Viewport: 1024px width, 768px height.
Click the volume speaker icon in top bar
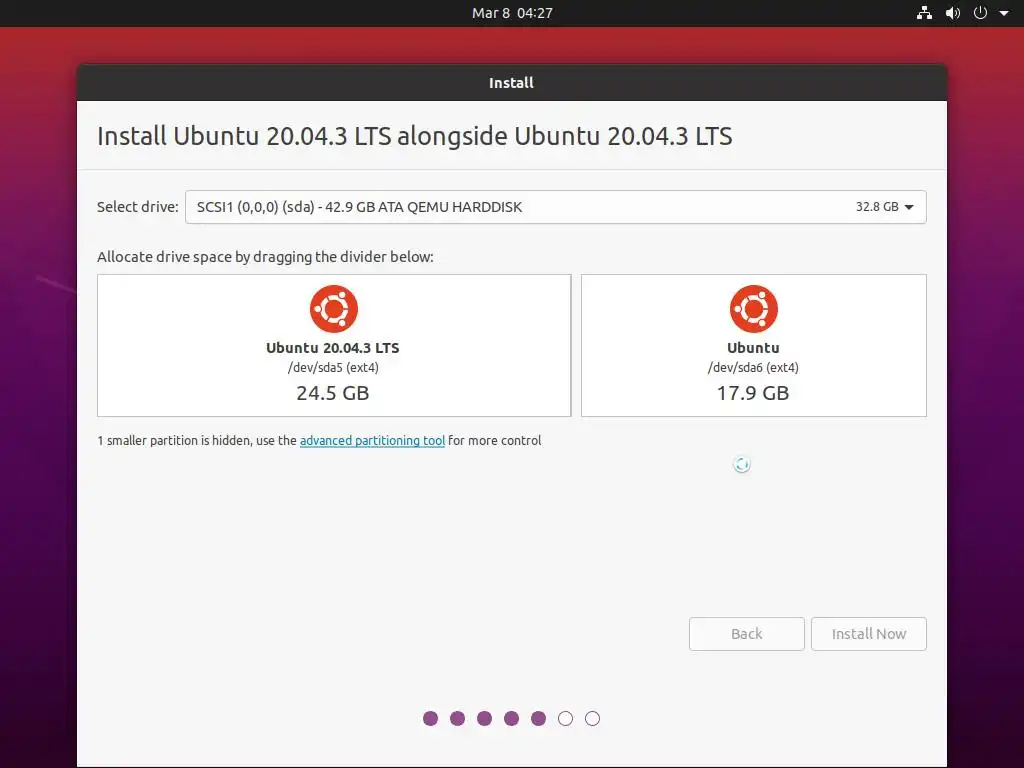[953, 13]
